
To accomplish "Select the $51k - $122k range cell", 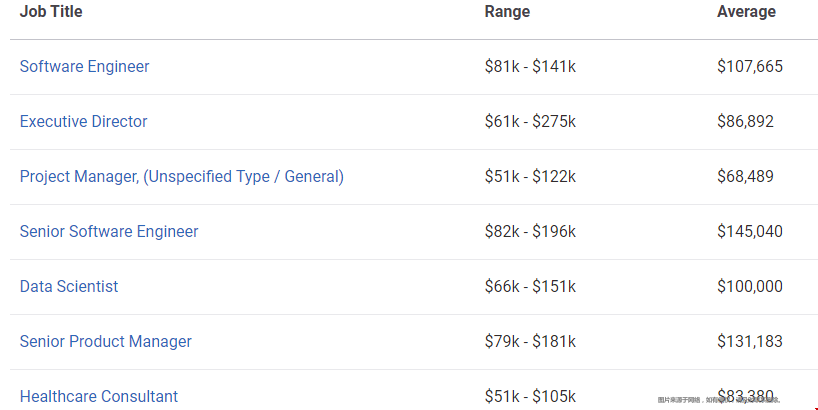I will [530, 176].
